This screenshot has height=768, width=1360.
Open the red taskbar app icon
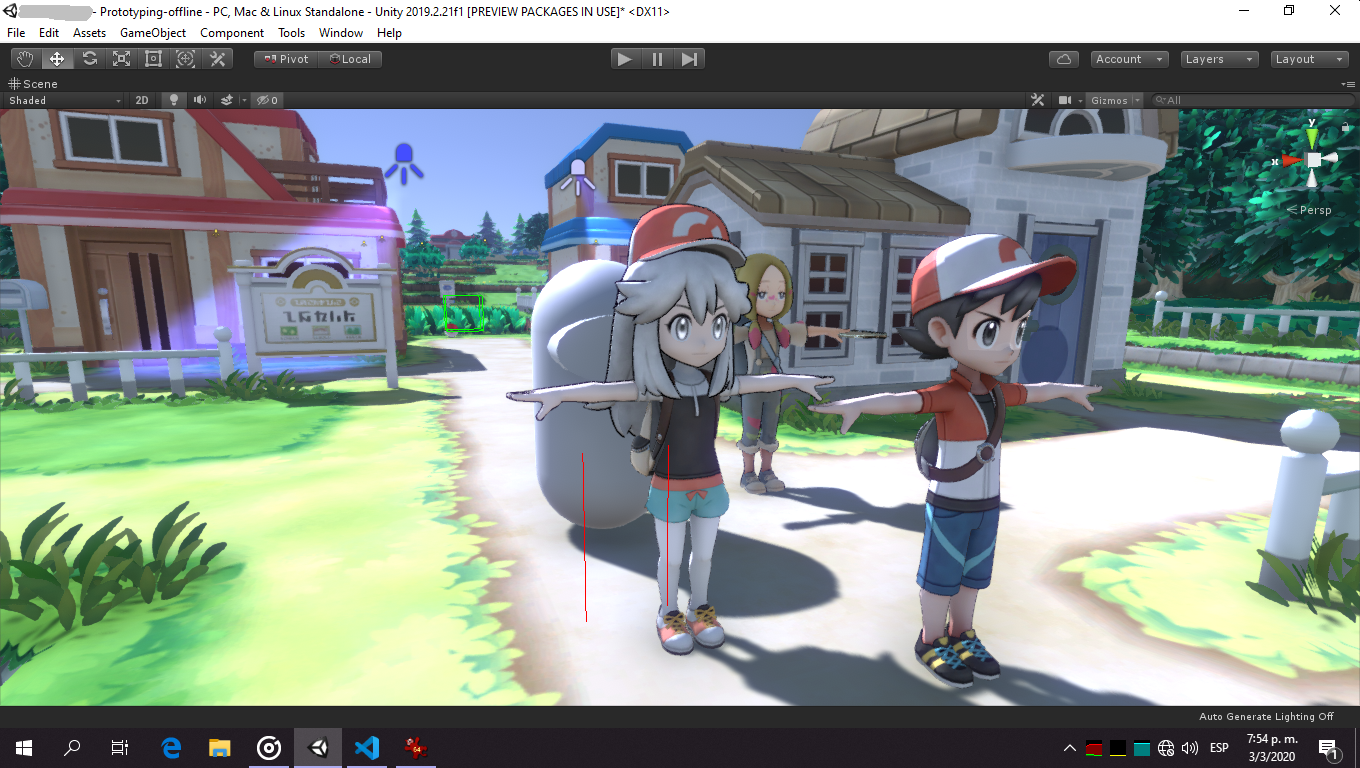pos(415,747)
